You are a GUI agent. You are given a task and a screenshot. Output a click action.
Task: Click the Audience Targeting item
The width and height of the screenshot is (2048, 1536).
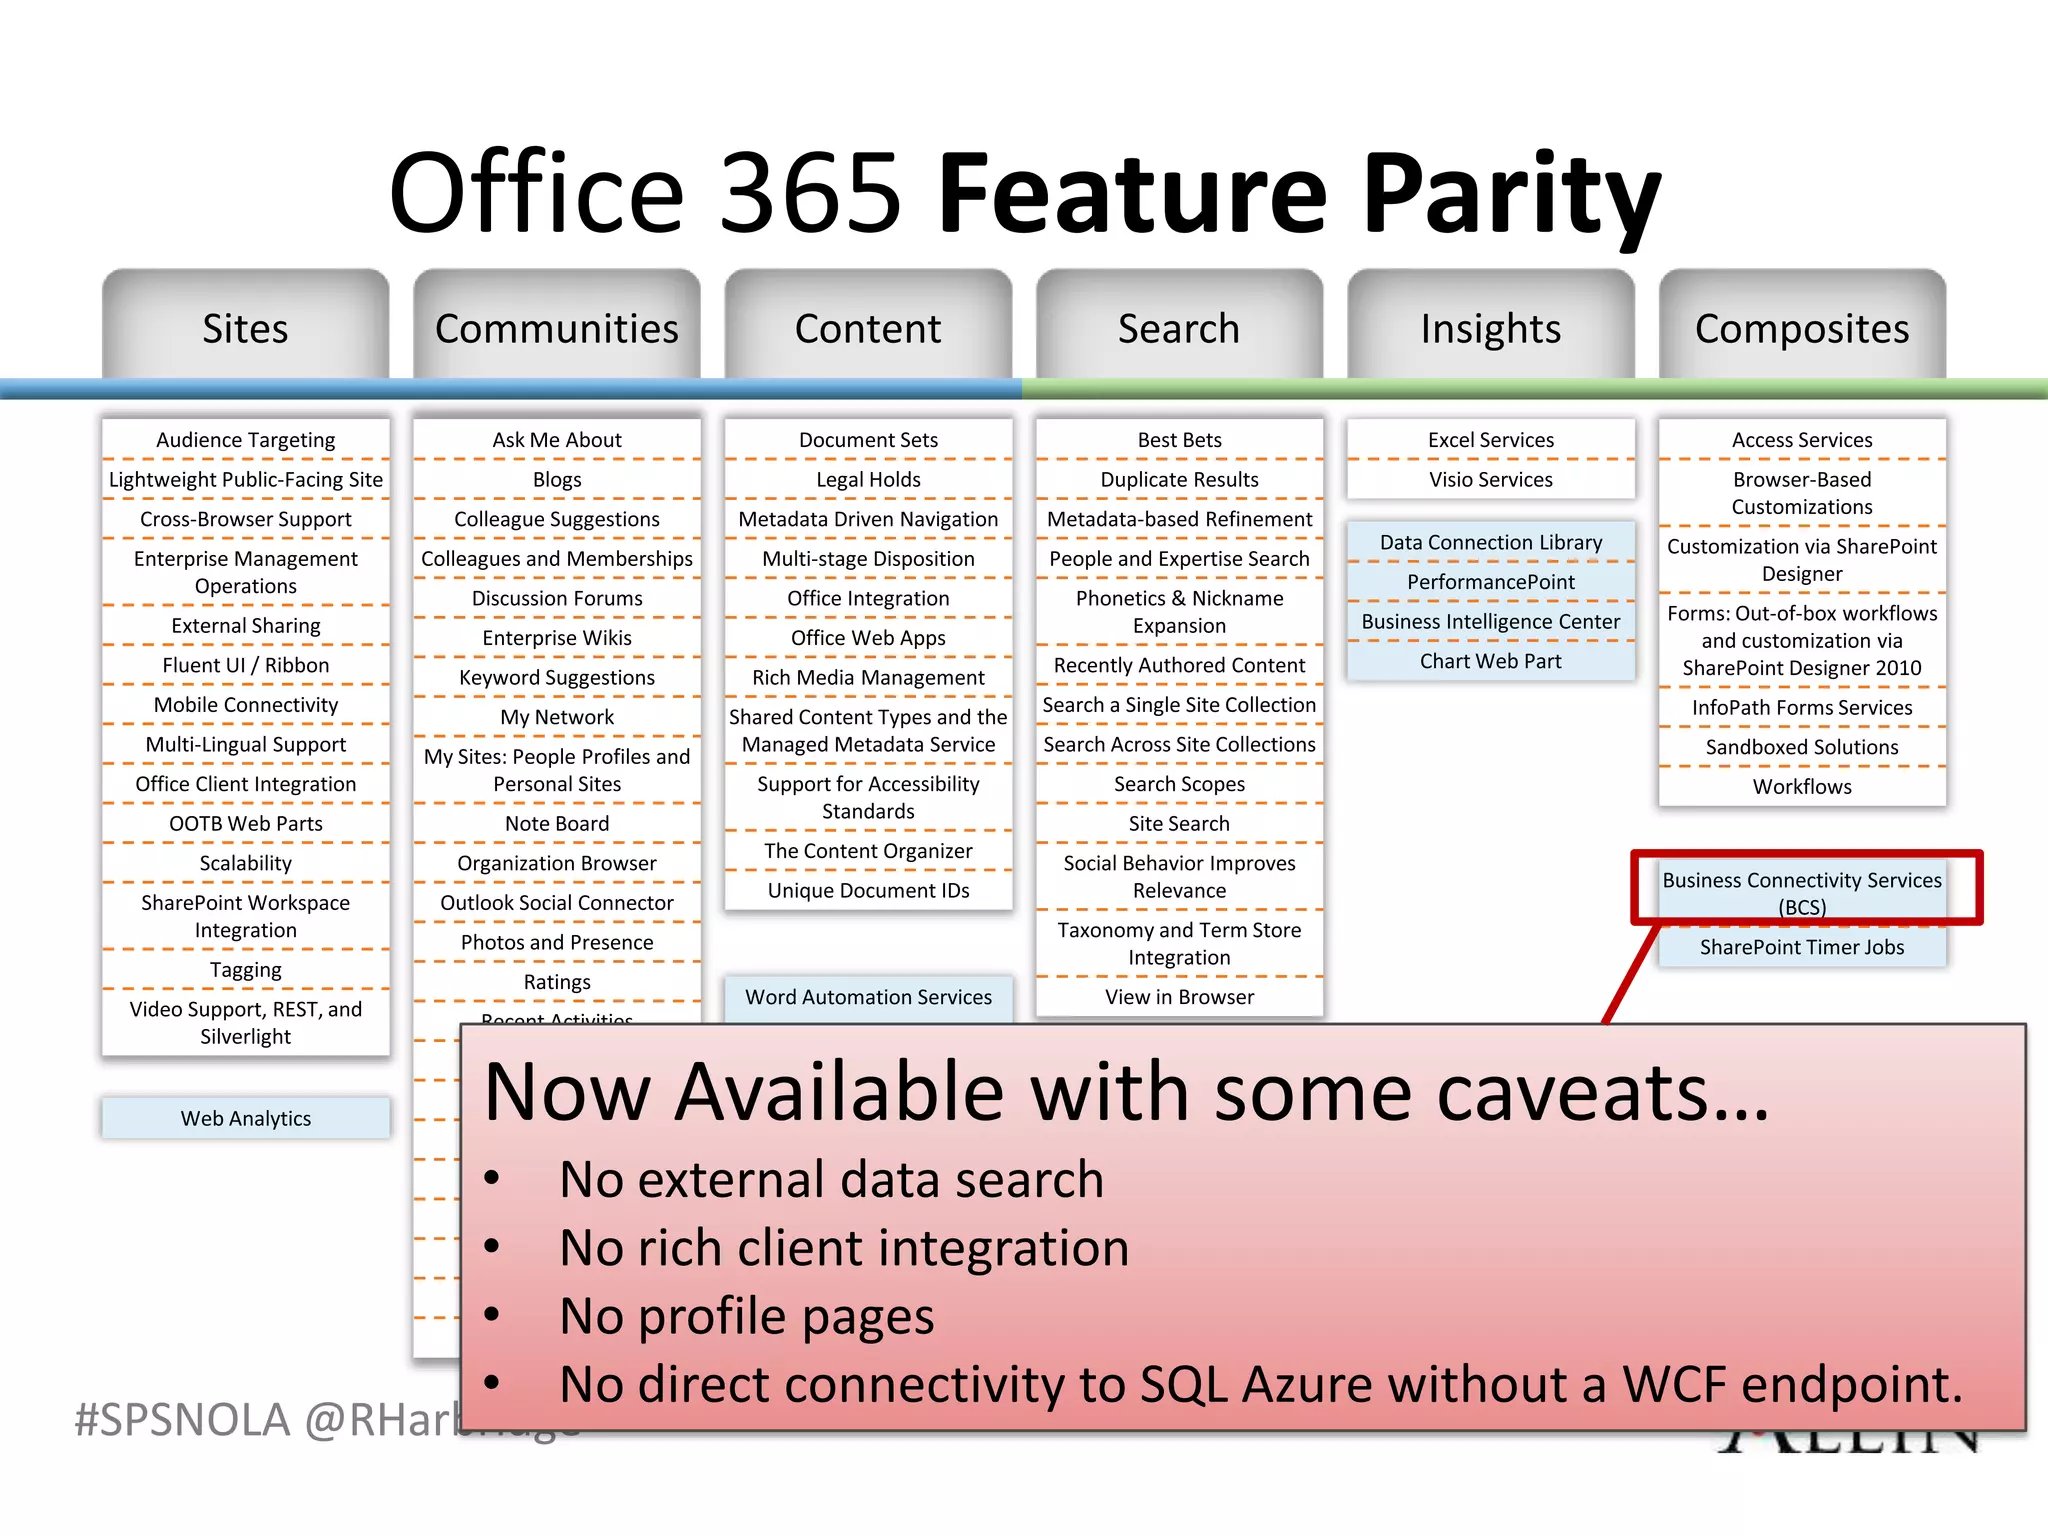(x=246, y=440)
